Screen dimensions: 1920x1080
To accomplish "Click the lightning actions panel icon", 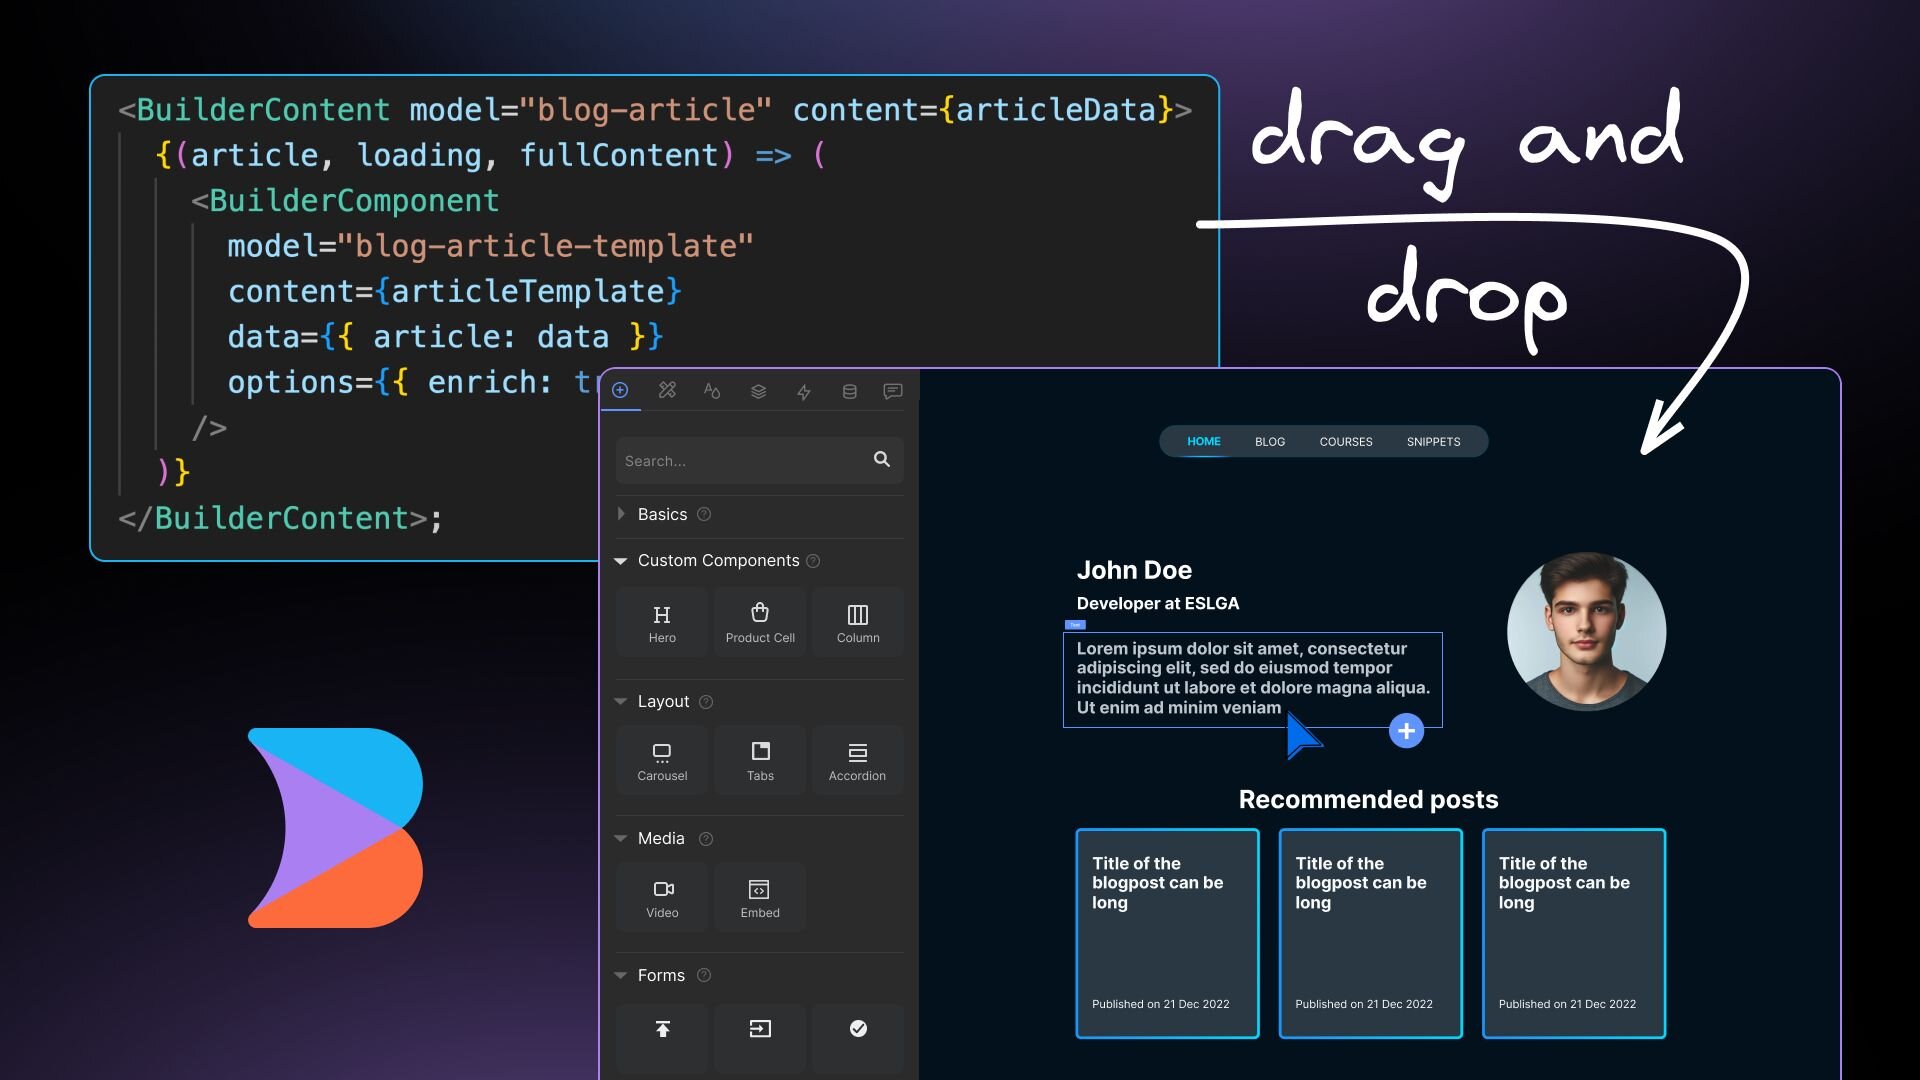I will click(803, 390).
